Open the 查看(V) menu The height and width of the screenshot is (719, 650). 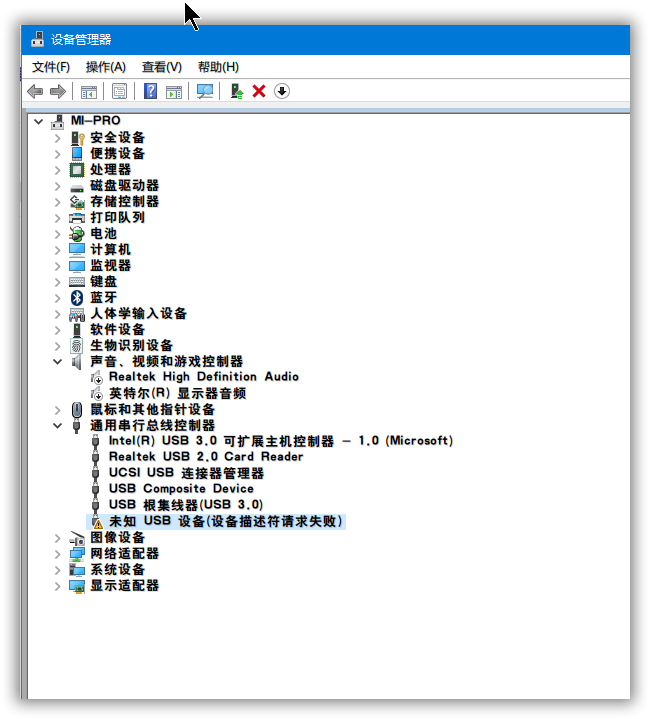point(162,67)
